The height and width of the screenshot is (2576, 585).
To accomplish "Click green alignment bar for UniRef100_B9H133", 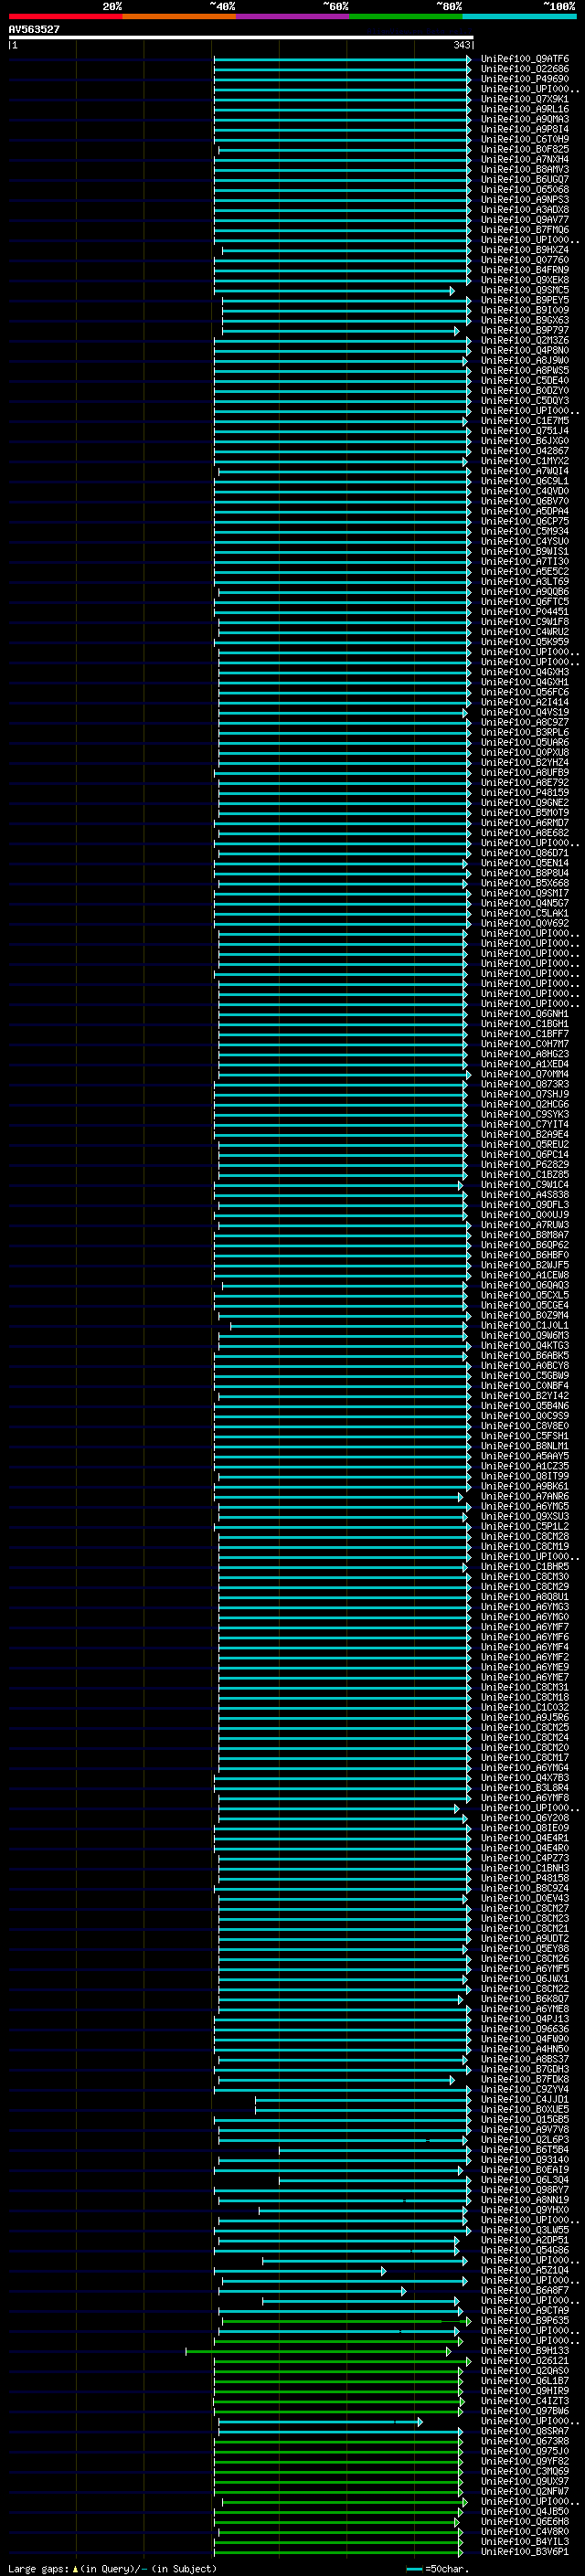I will click(x=318, y=2352).
